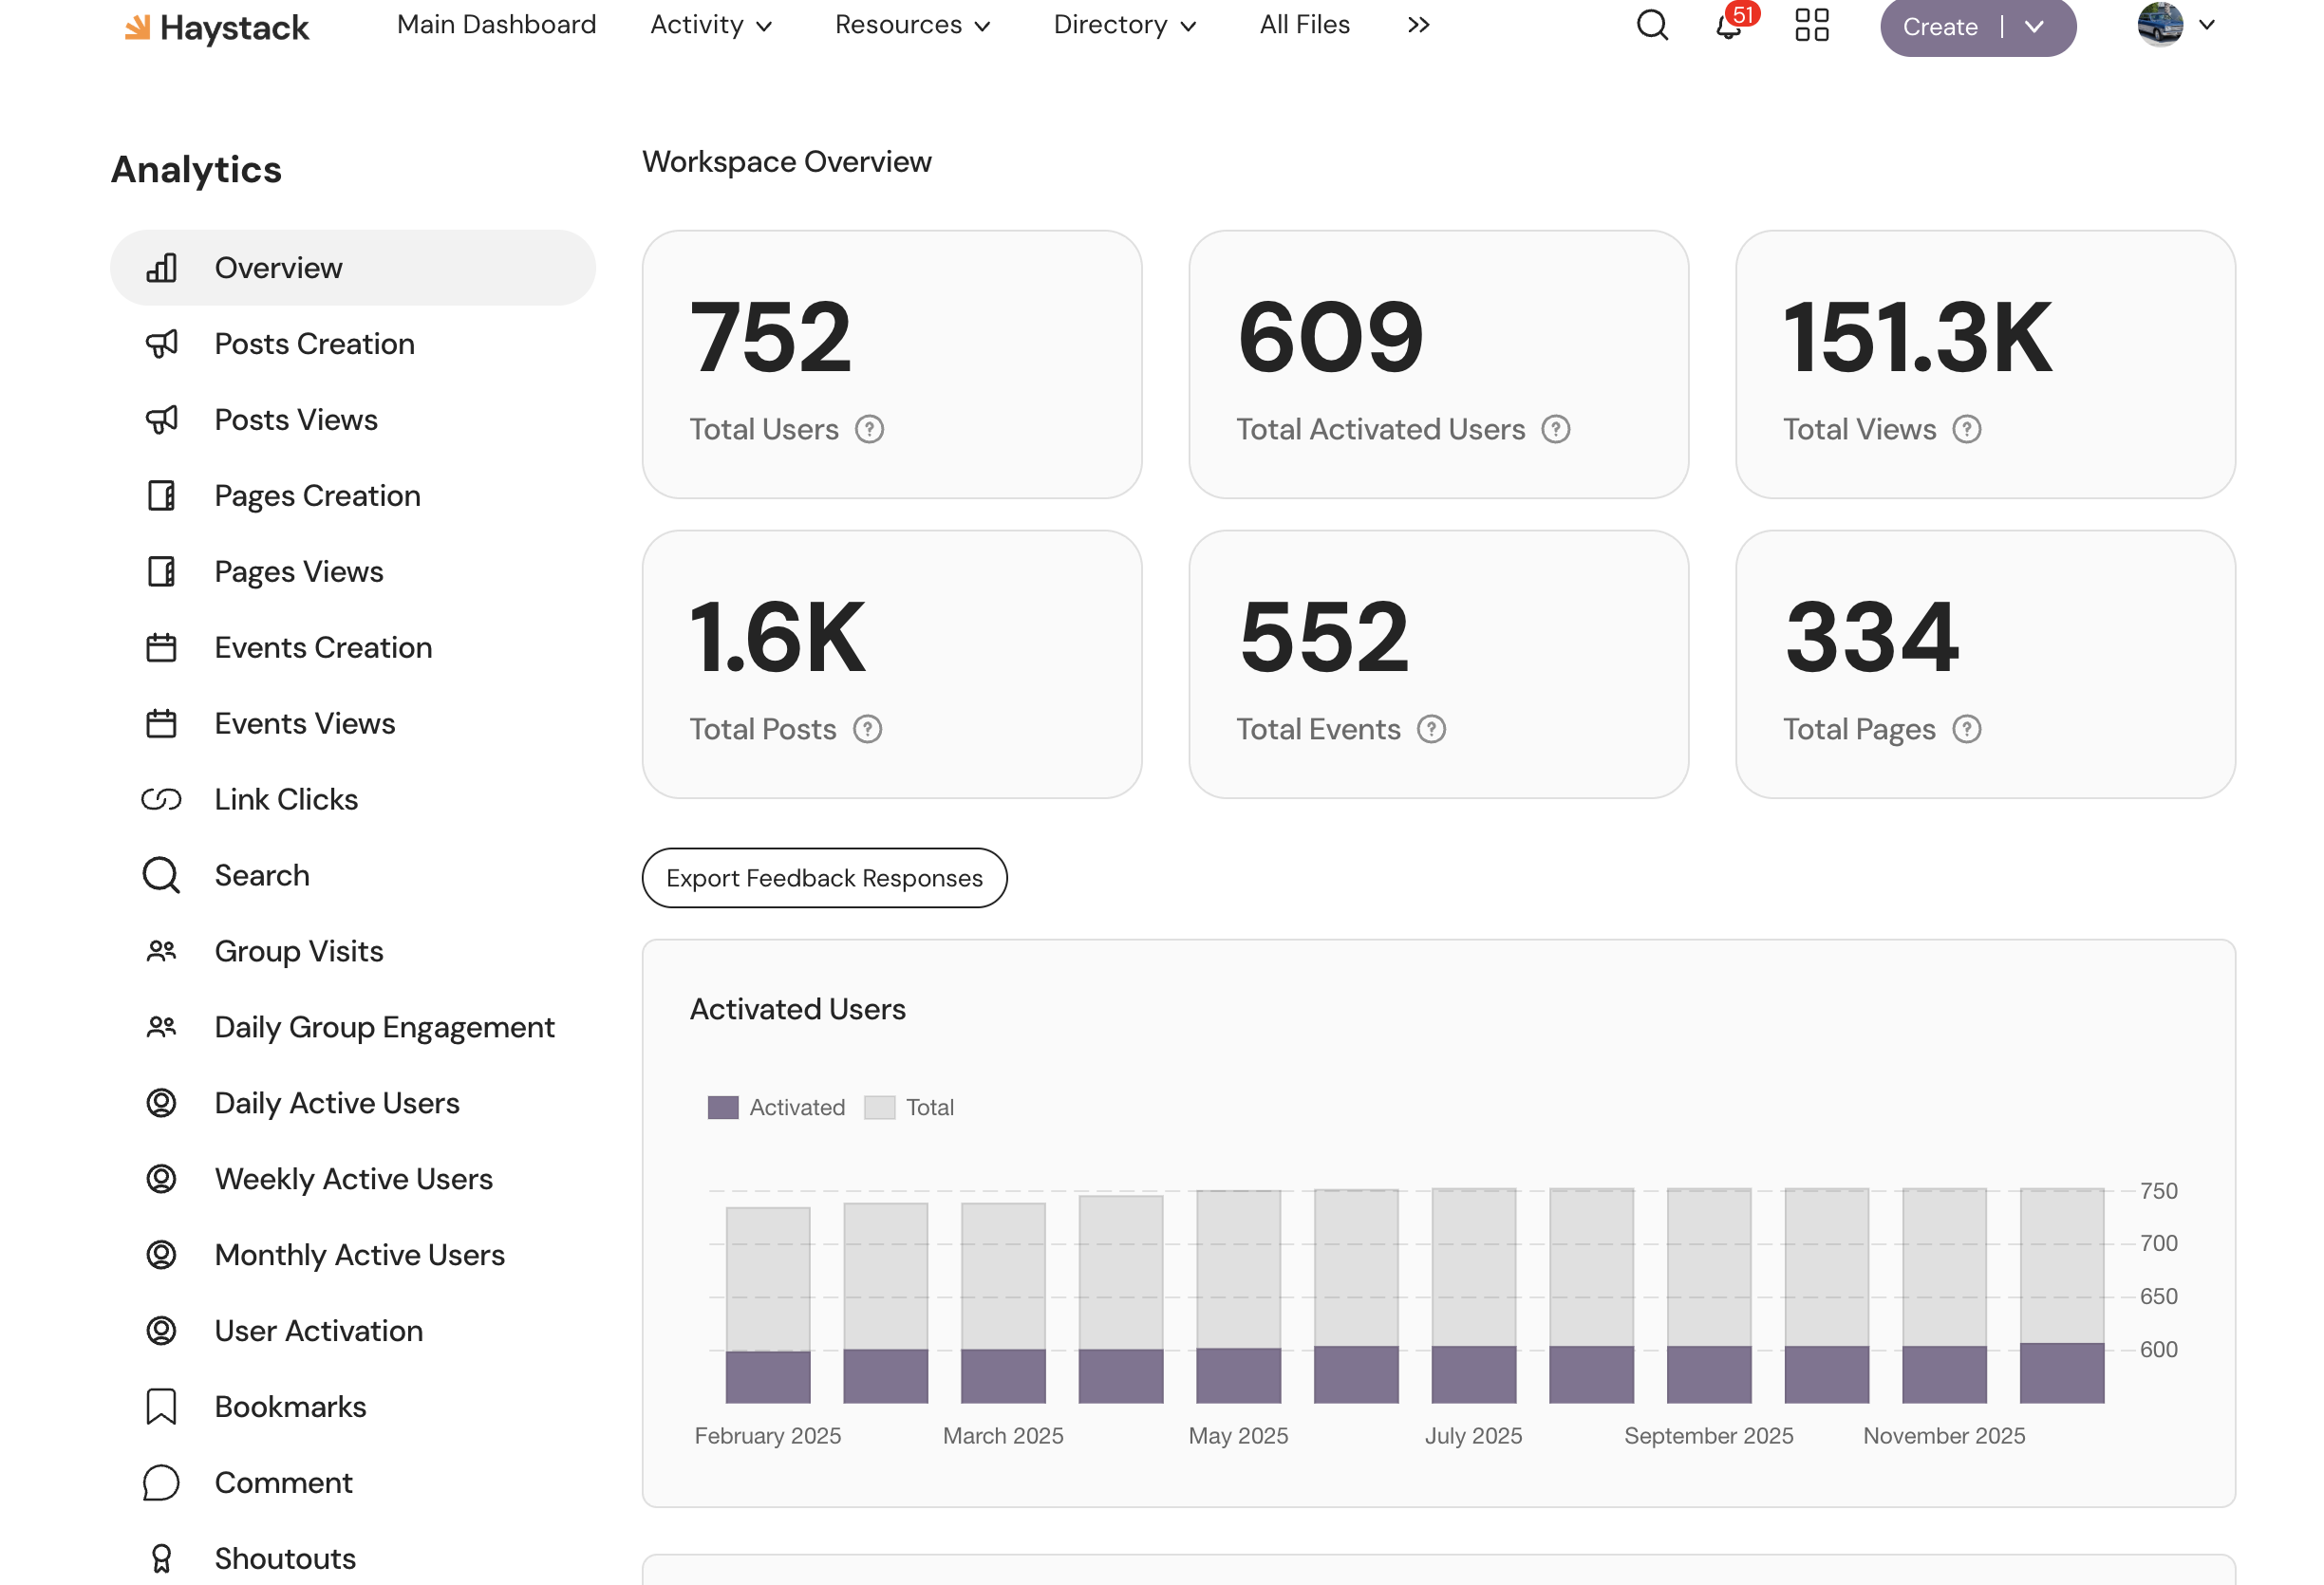Click help icon next to Total Pages

click(1966, 729)
